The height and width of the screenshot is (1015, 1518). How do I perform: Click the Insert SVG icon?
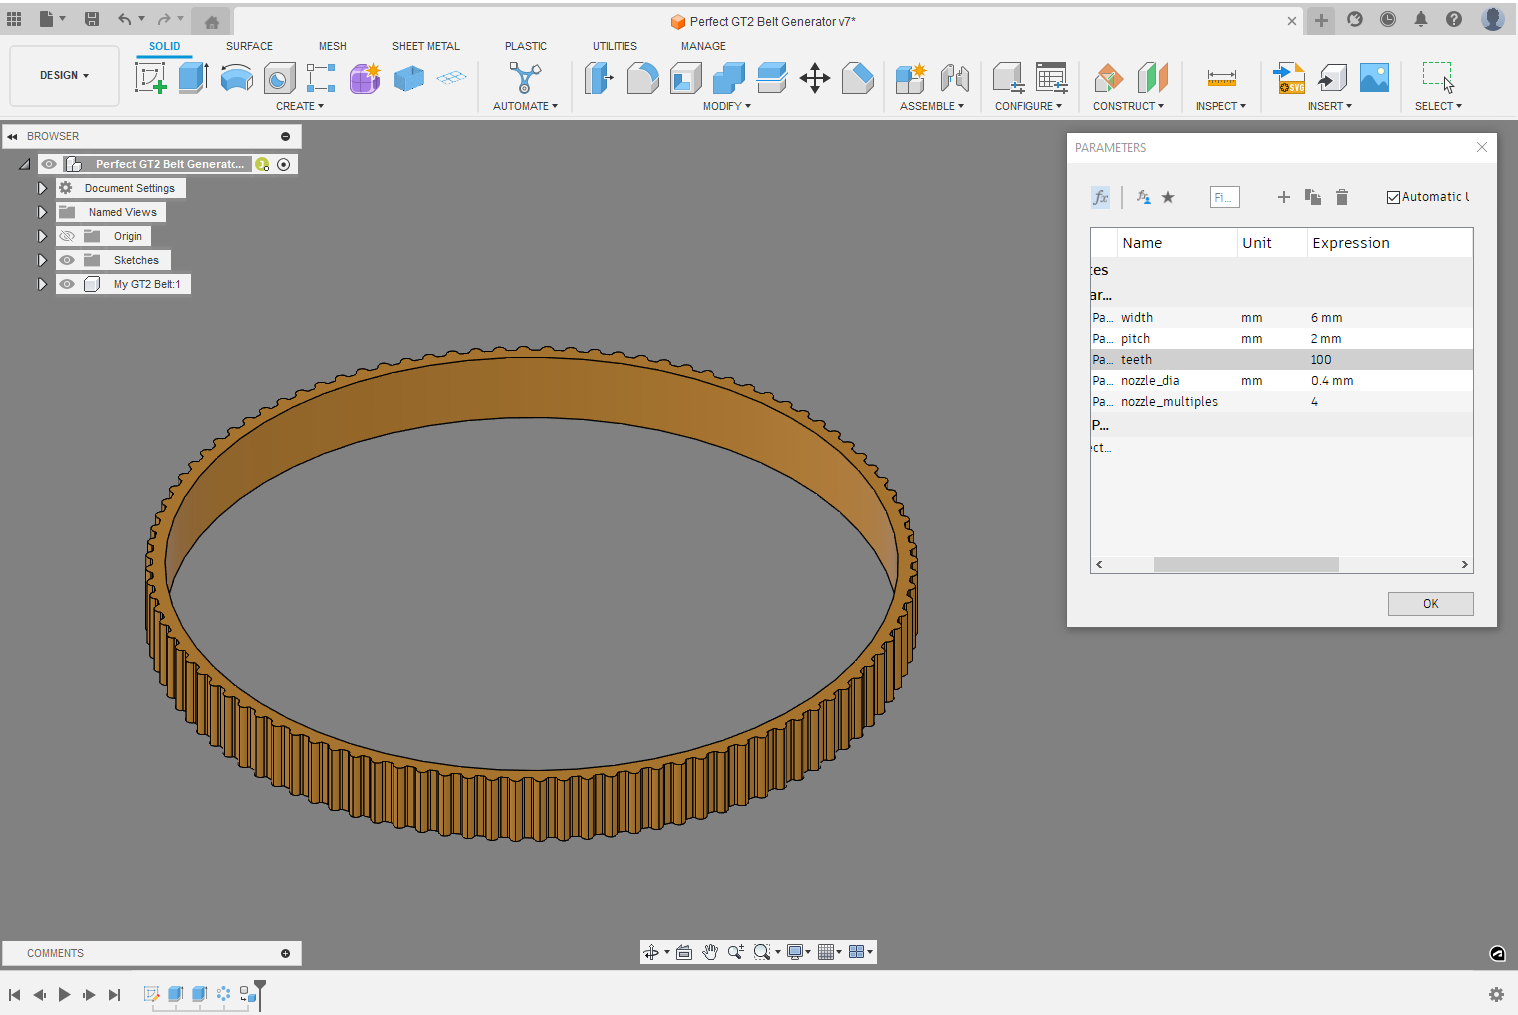pos(1289,78)
